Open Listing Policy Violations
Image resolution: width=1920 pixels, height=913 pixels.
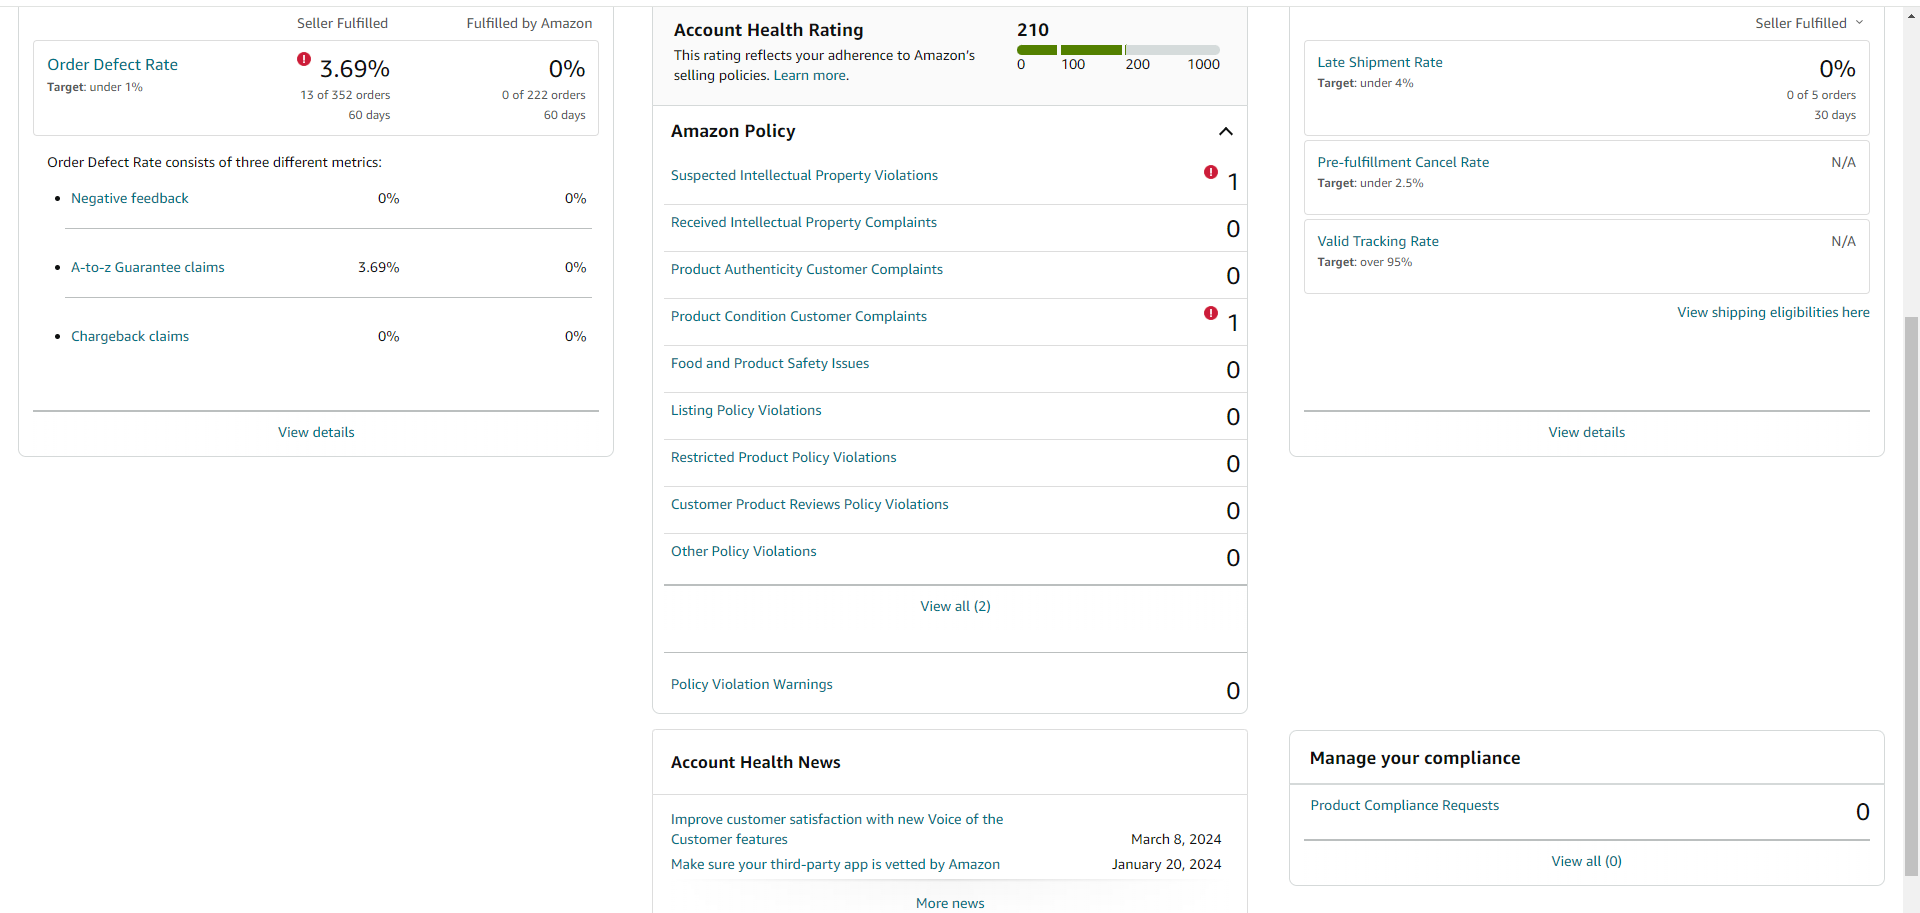(x=746, y=410)
